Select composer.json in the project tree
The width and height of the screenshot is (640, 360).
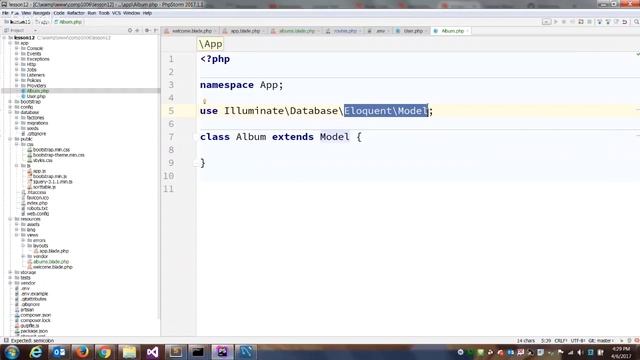36,315
